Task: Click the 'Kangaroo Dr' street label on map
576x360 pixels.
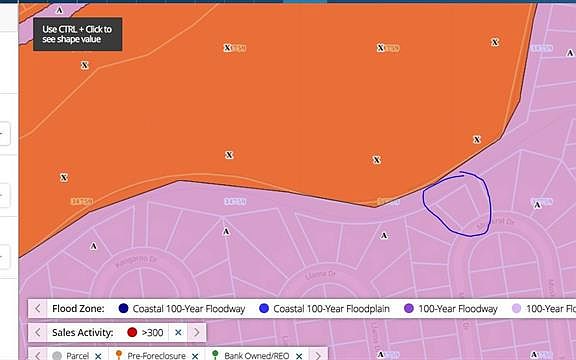Action: coord(136,262)
